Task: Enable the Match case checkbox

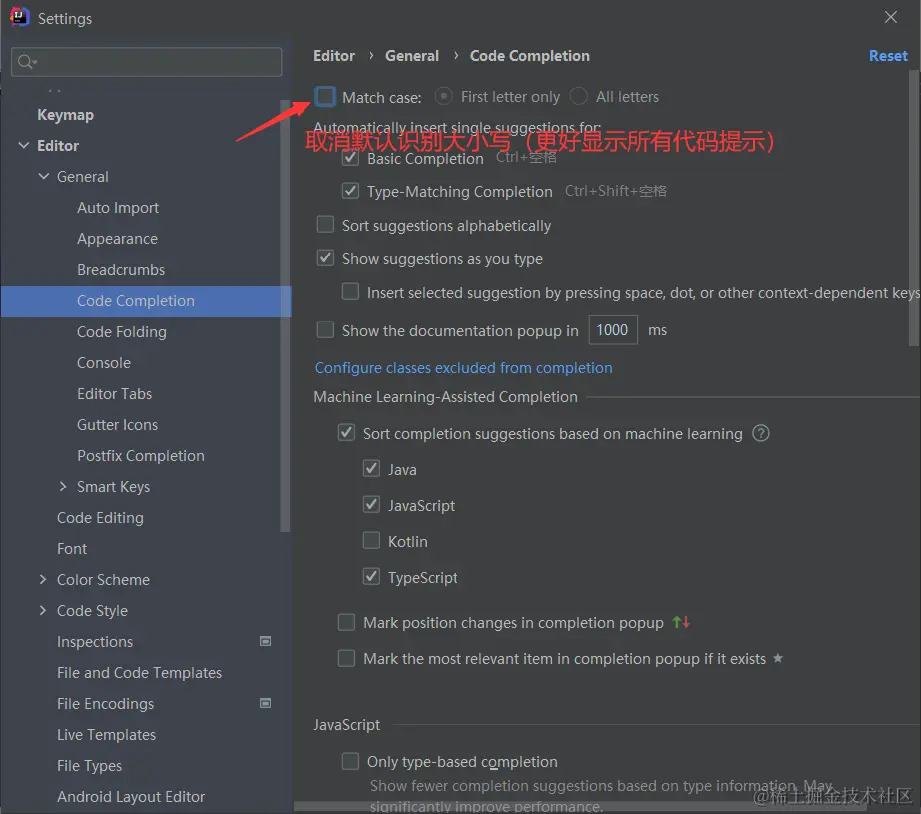Action: coord(325,96)
